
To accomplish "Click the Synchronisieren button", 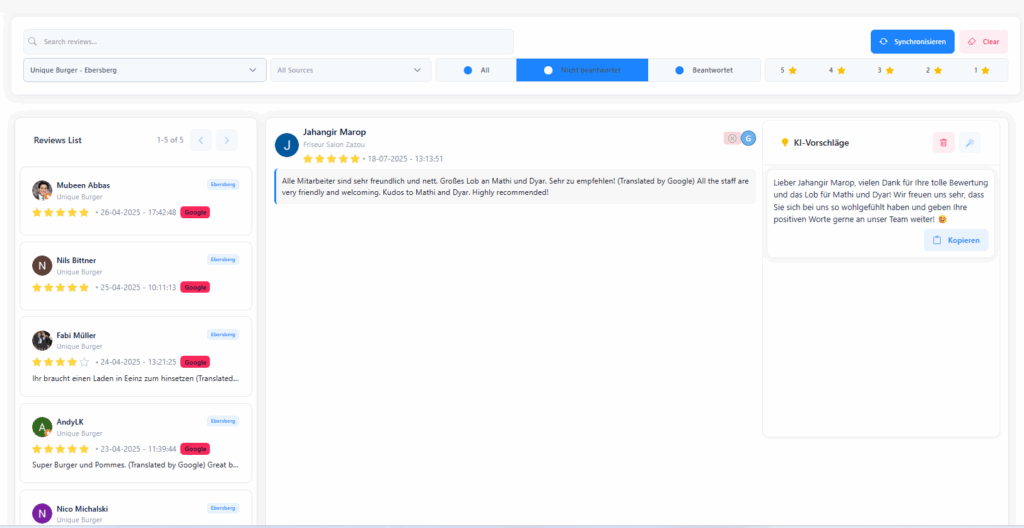I will [x=912, y=42].
